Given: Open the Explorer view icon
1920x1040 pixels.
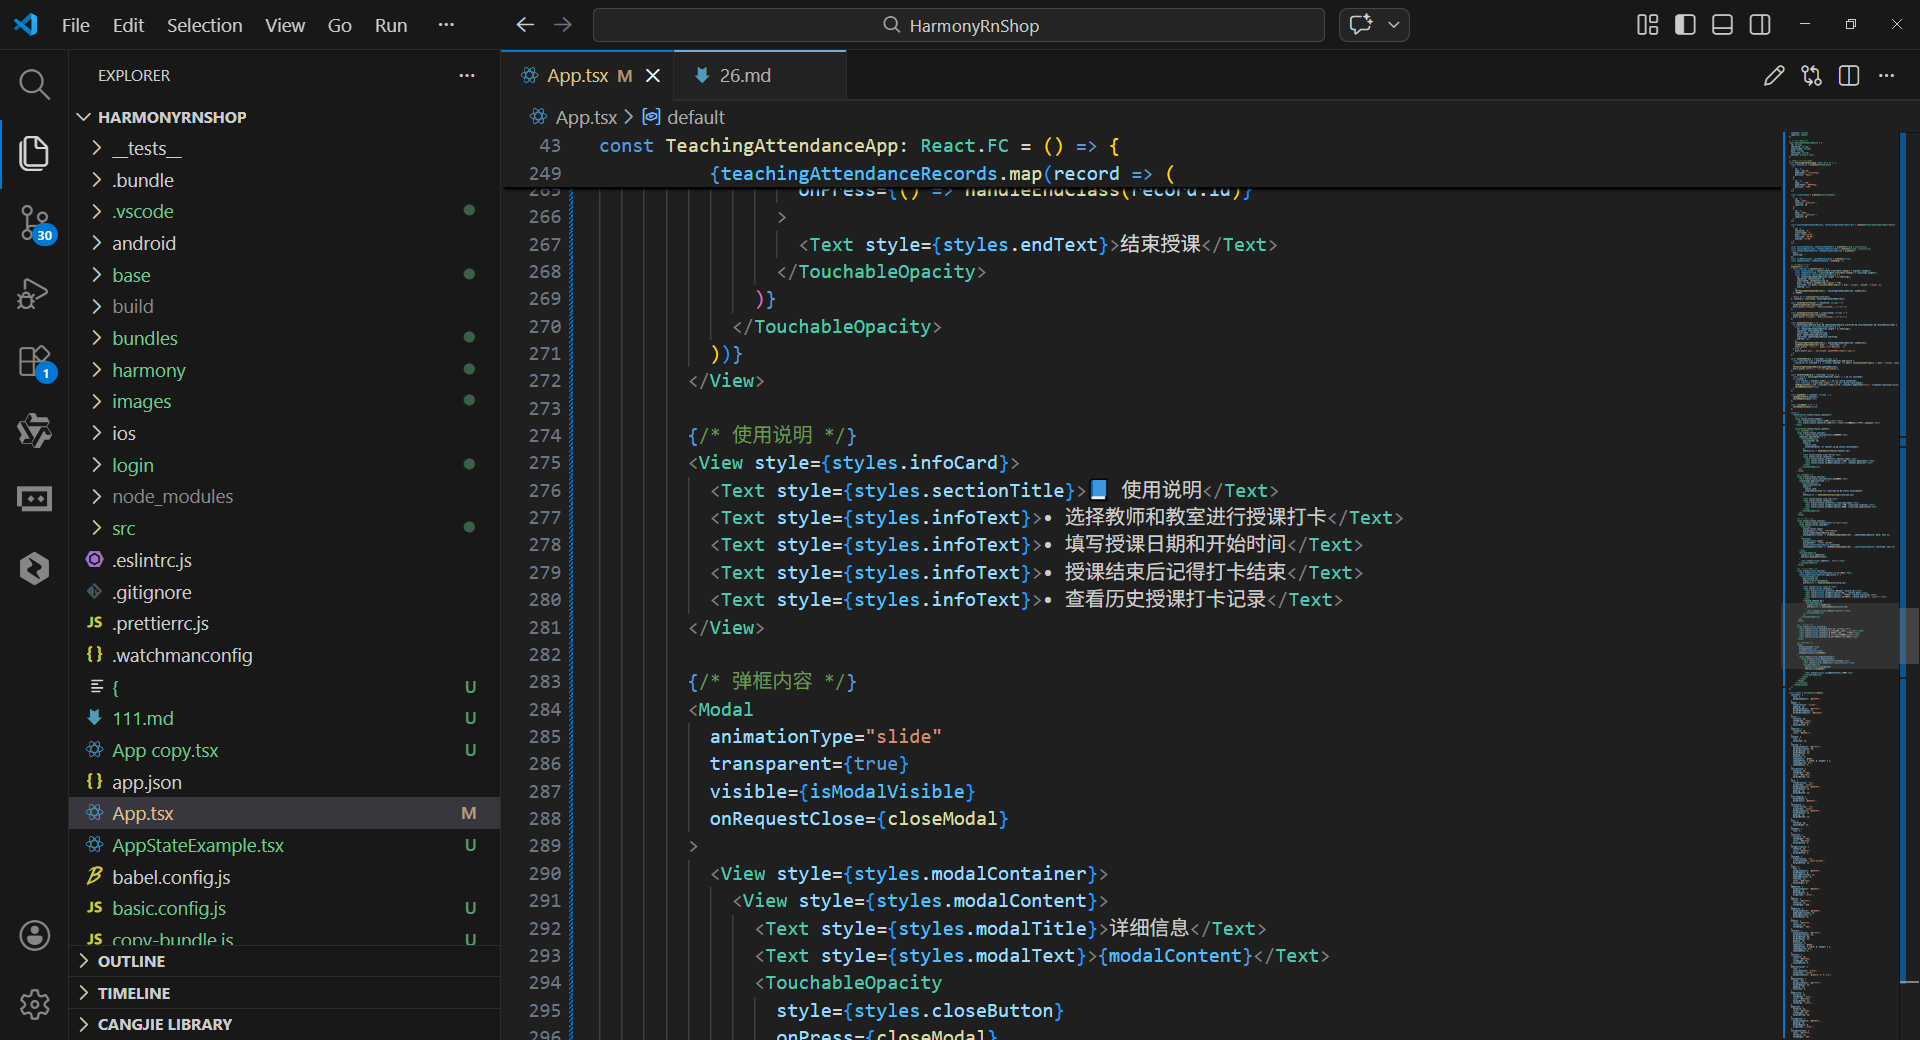Looking at the screenshot, I should (34, 153).
